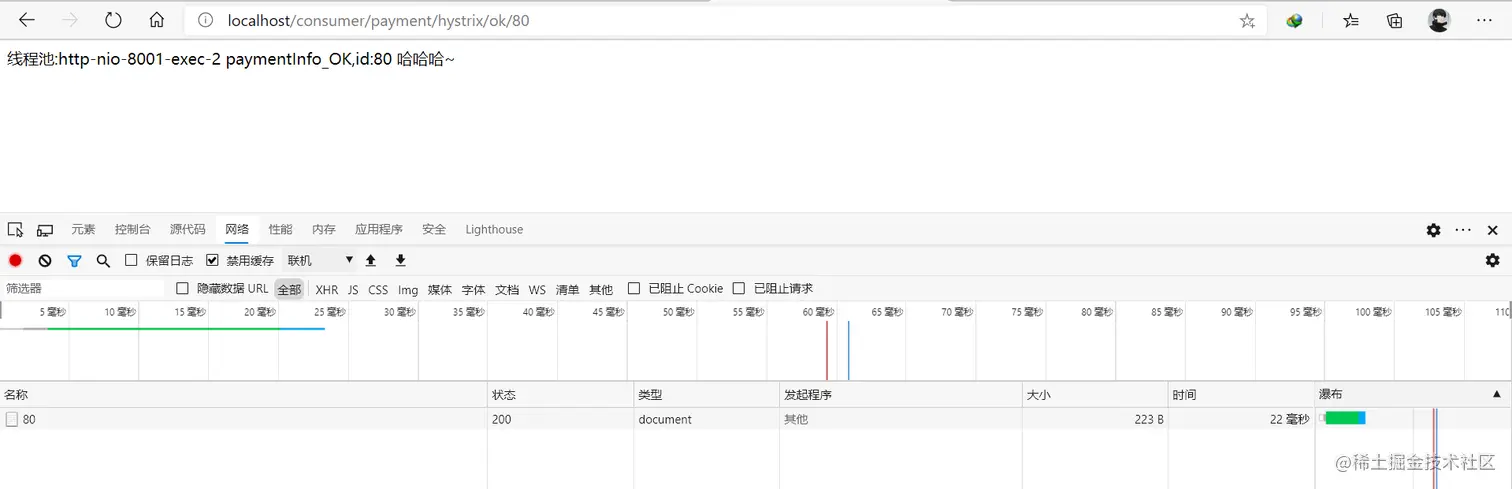The height and width of the screenshot is (489, 1512).
Task: Open the 安全 tab
Action: pos(434,230)
